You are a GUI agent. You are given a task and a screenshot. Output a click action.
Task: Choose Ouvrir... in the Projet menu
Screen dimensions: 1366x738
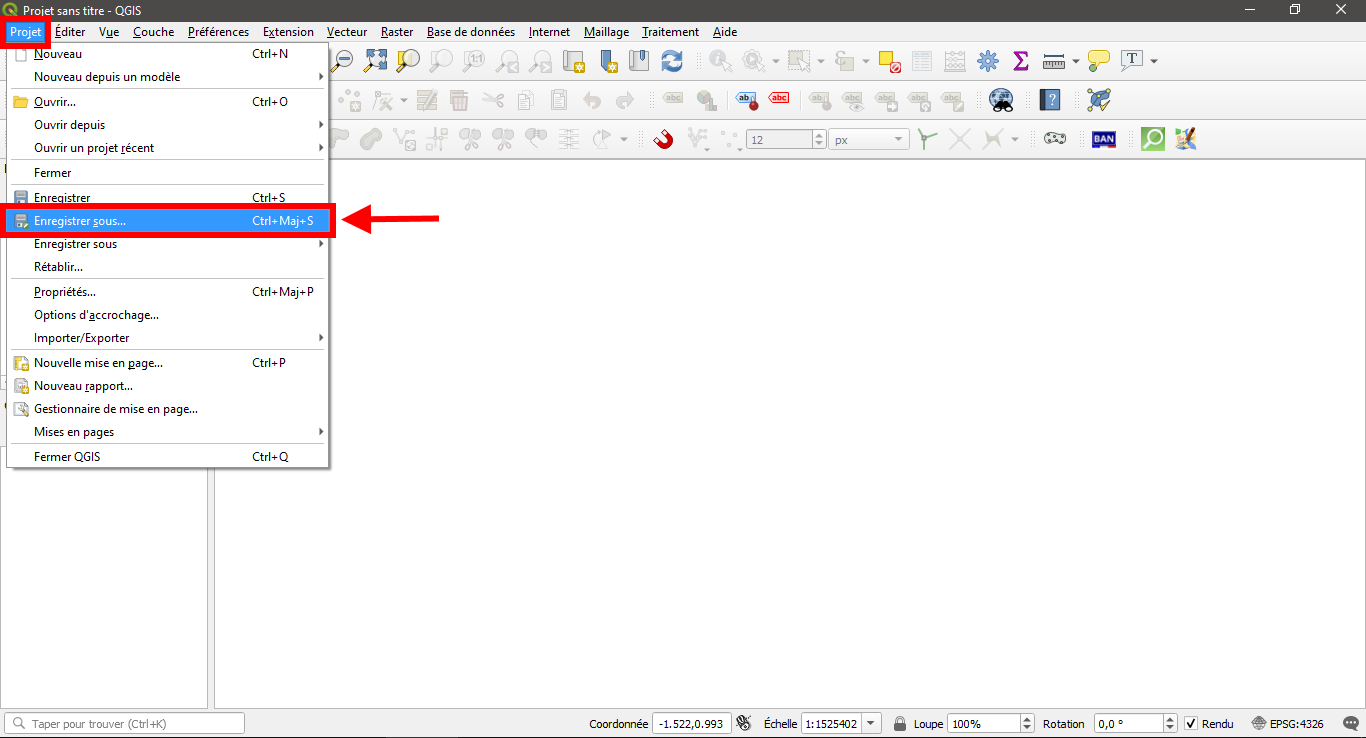167,102
